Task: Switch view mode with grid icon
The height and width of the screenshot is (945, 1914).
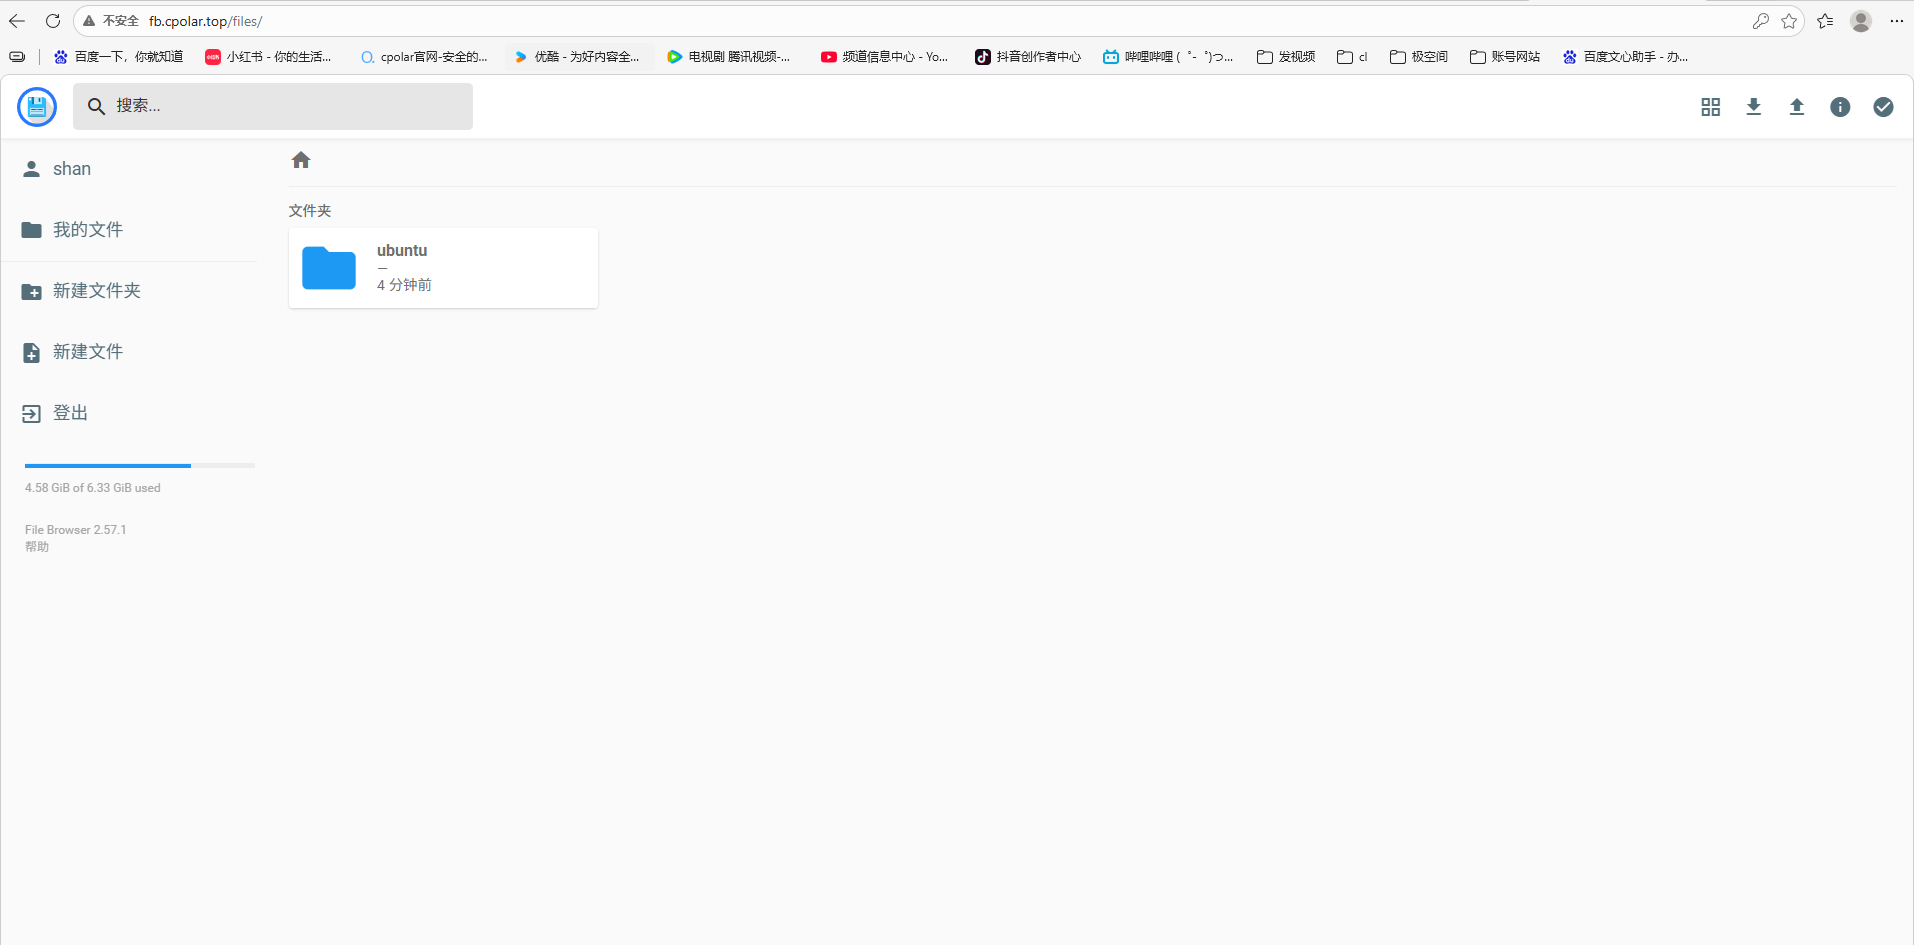Action: (x=1710, y=107)
